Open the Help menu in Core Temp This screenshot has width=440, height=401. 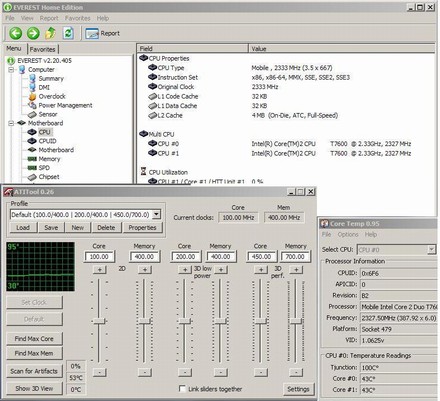point(371,235)
